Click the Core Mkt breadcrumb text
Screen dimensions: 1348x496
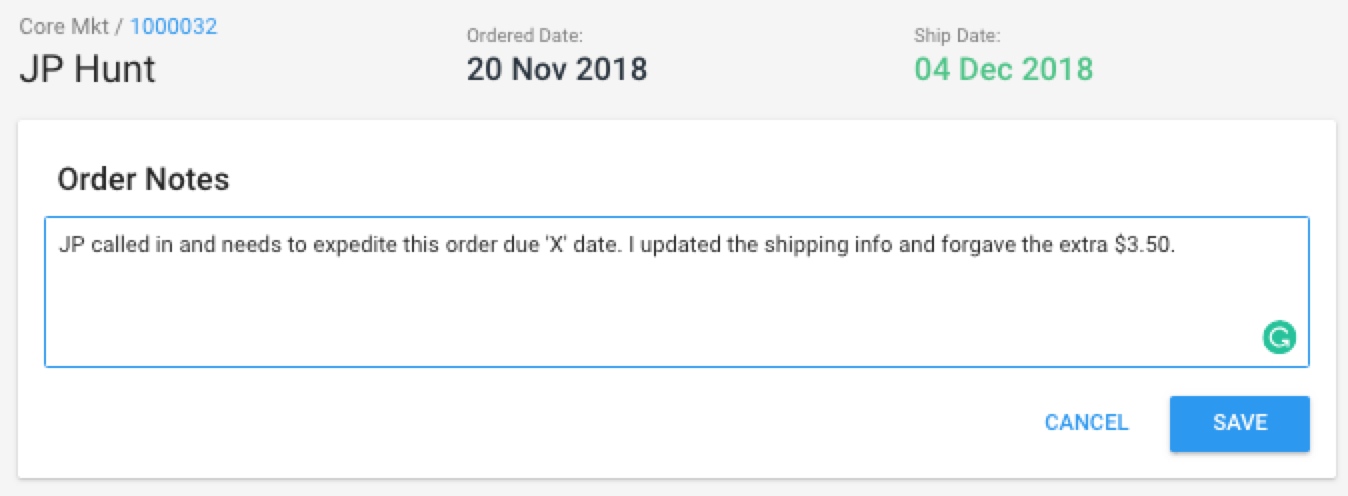(62, 26)
